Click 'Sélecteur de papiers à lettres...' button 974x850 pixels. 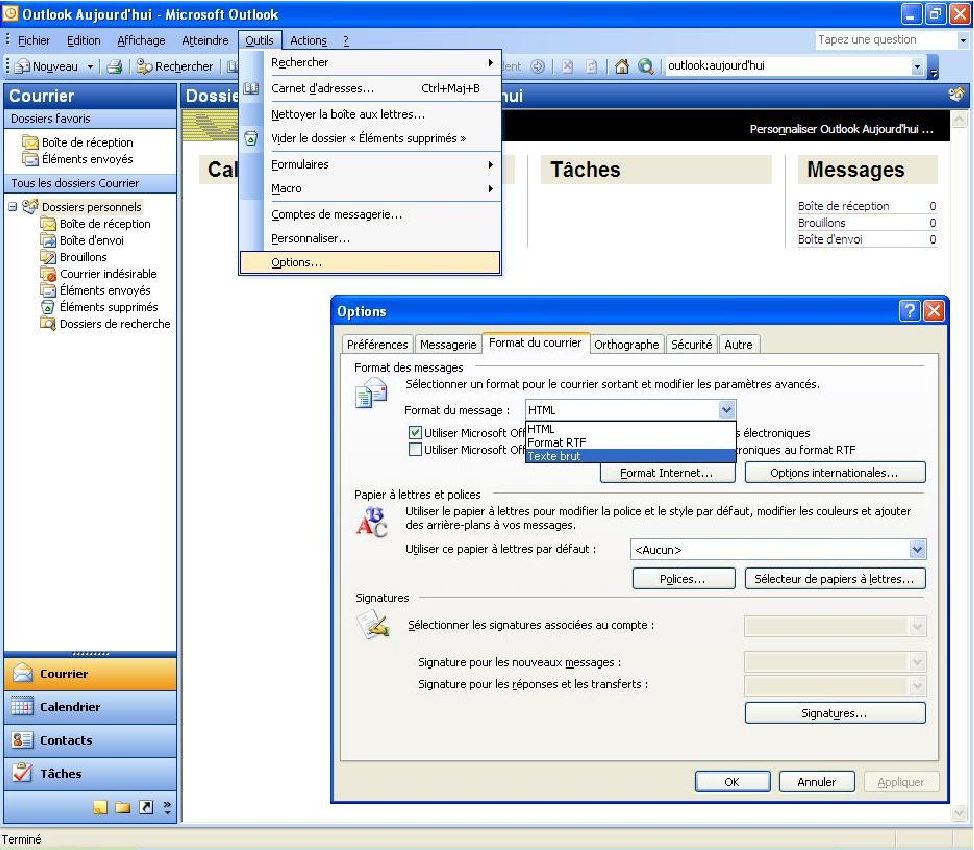pyautogui.click(x=835, y=578)
